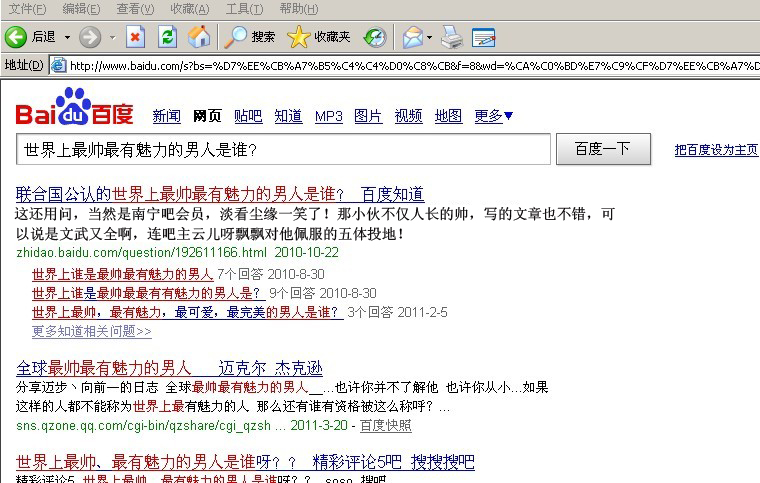Image resolution: width=760 pixels, height=483 pixels.
Task: Open the 世界上谁是最帅最有魅力的男人 7个回答 link
Action: [x=123, y=274]
